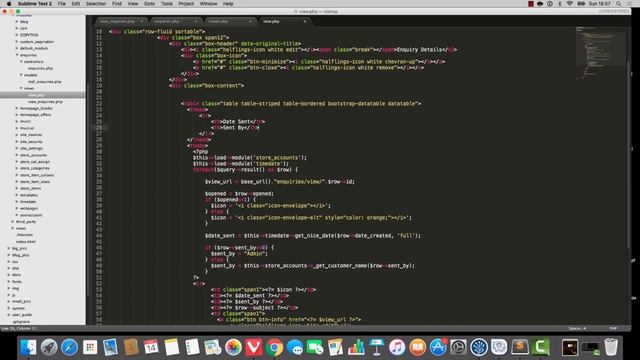Launch Safari from the dock
This screenshot has width=640, height=360.
click(x=69, y=347)
